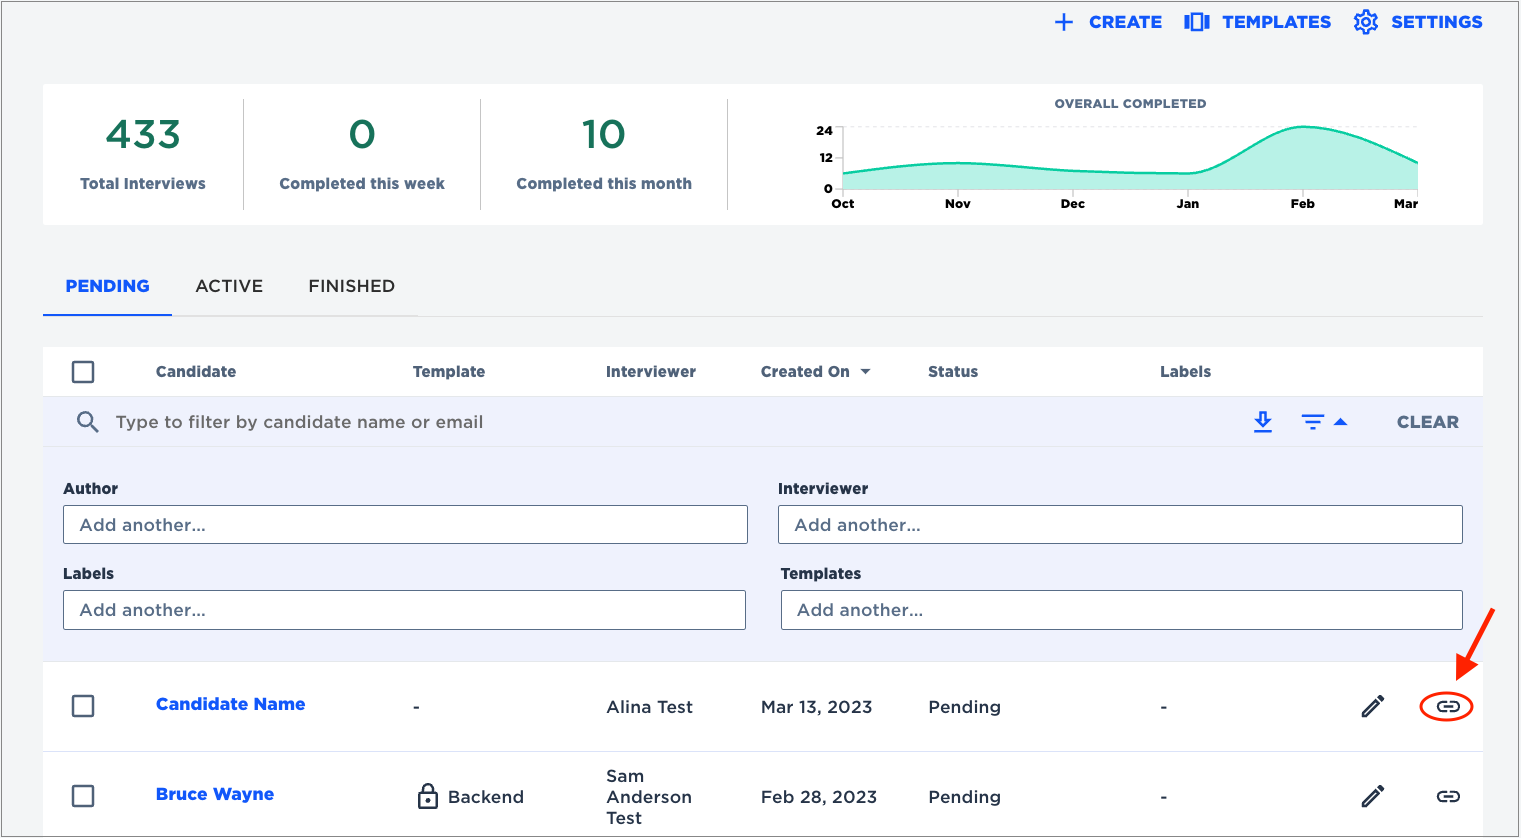Click the Feb point on Overall Completed chart
The image size is (1521, 838).
1302,128
